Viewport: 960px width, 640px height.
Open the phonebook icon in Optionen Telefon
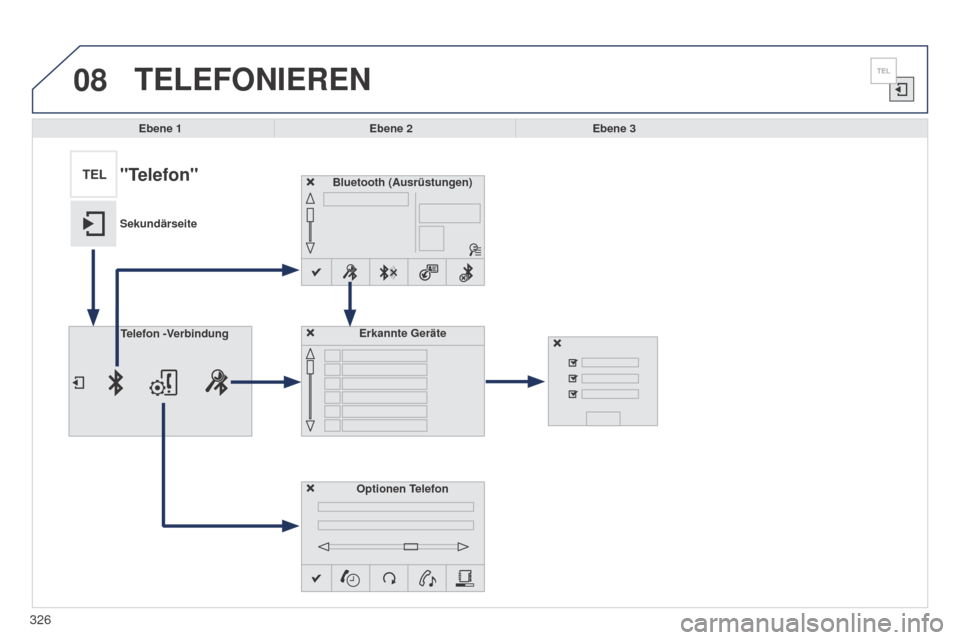tap(465, 578)
